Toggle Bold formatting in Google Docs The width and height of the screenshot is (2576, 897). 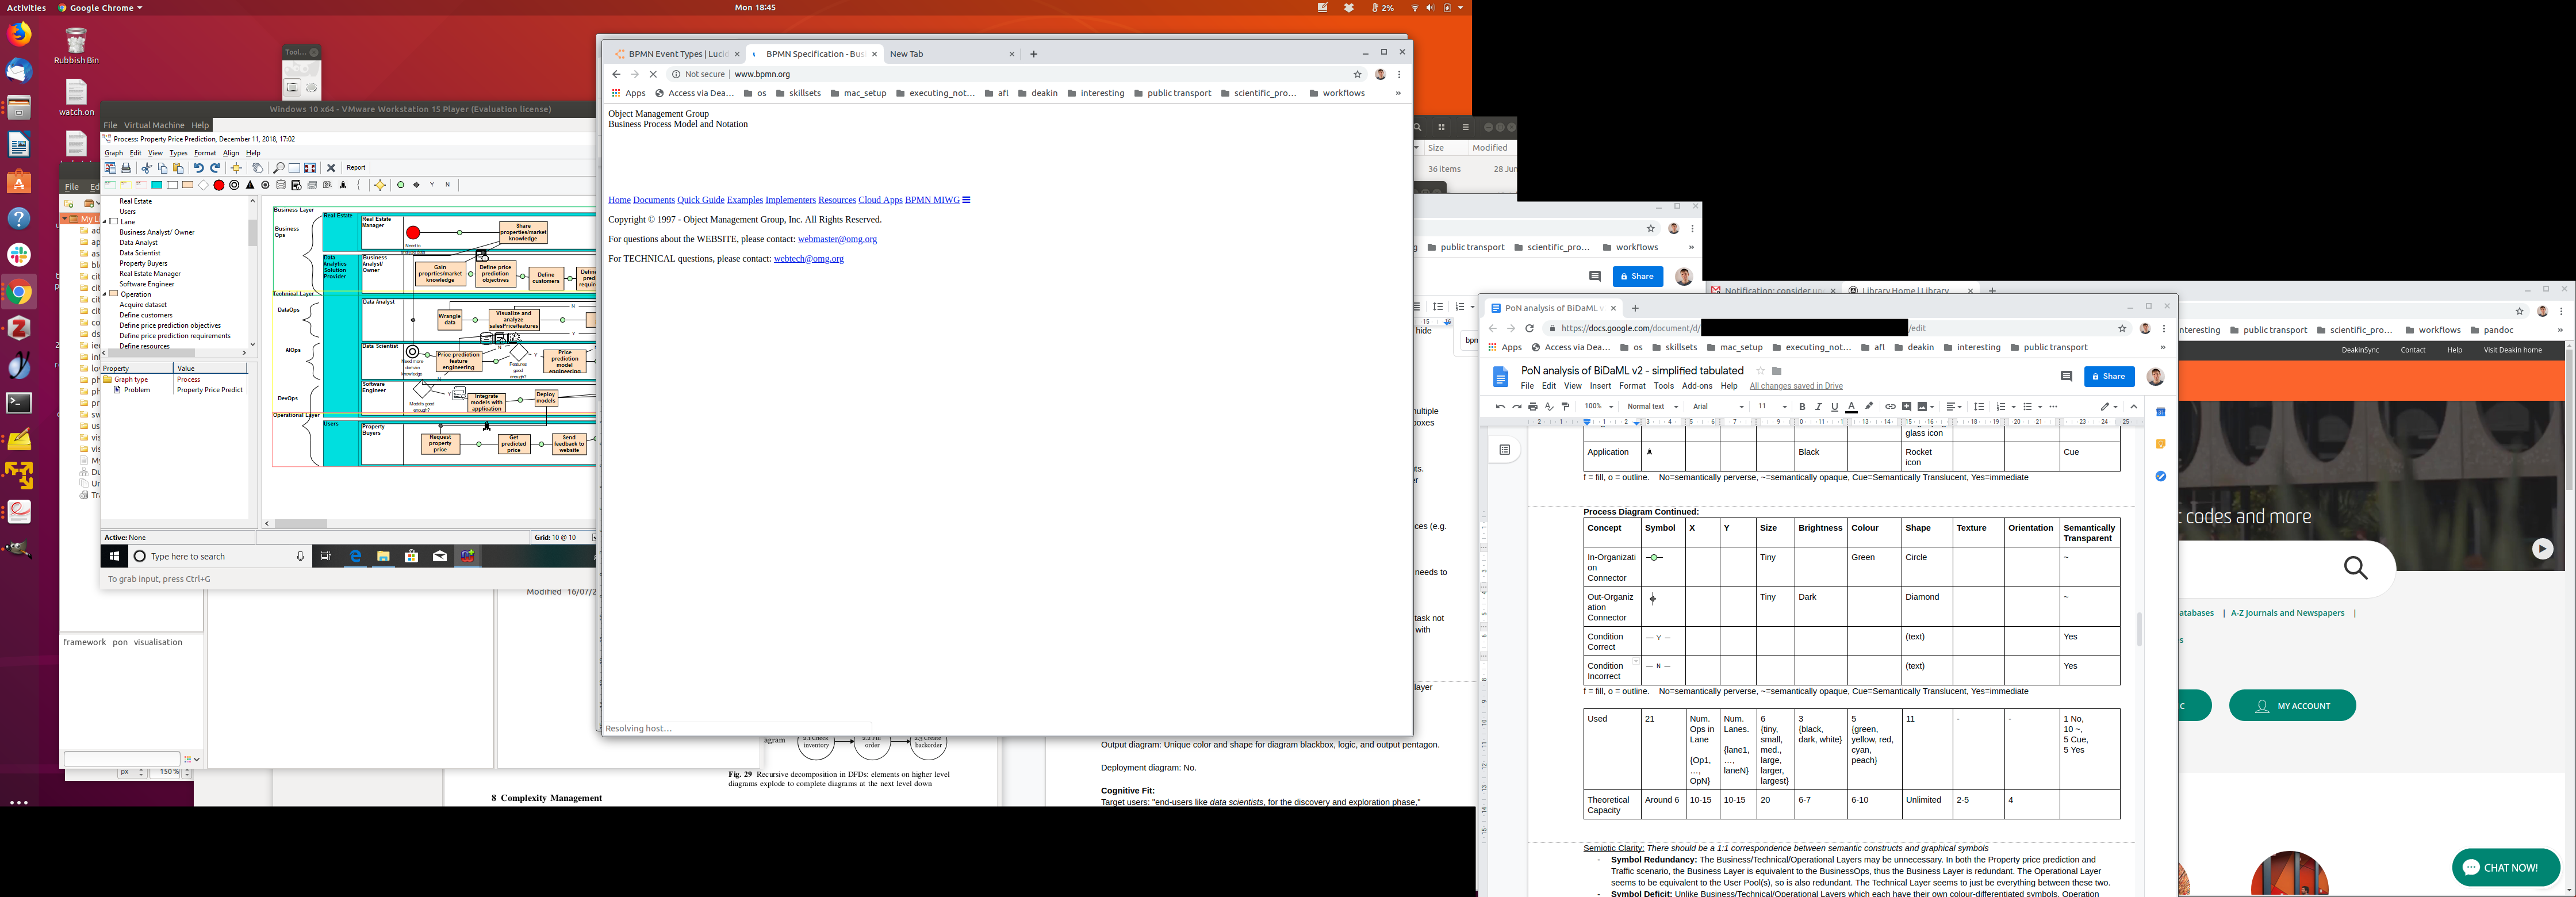[x=1802, y=407]
